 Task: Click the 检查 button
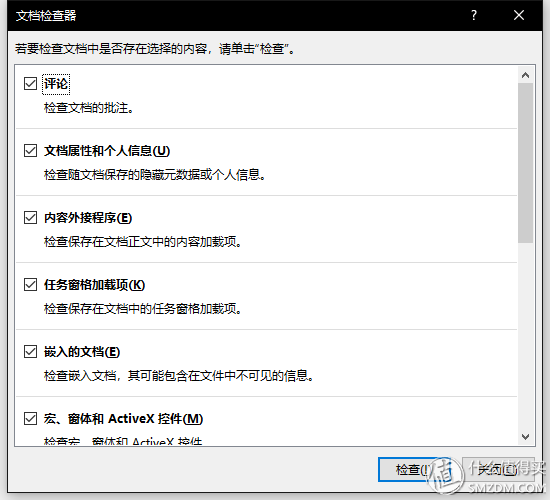click(x=414, y=469)
